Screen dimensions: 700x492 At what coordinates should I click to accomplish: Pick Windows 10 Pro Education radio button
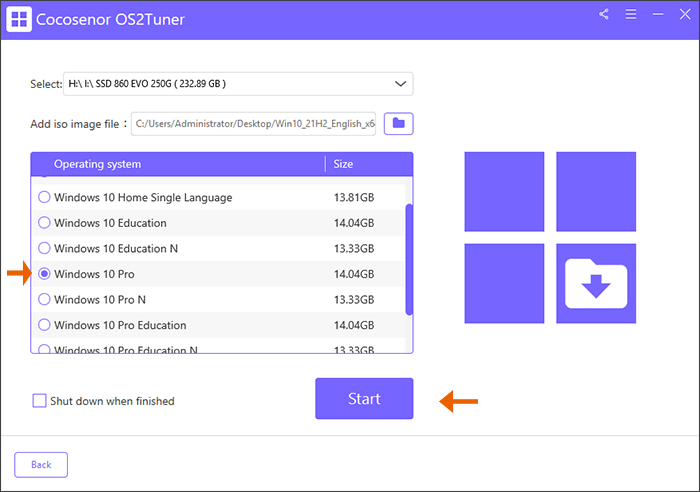point(44,325)
